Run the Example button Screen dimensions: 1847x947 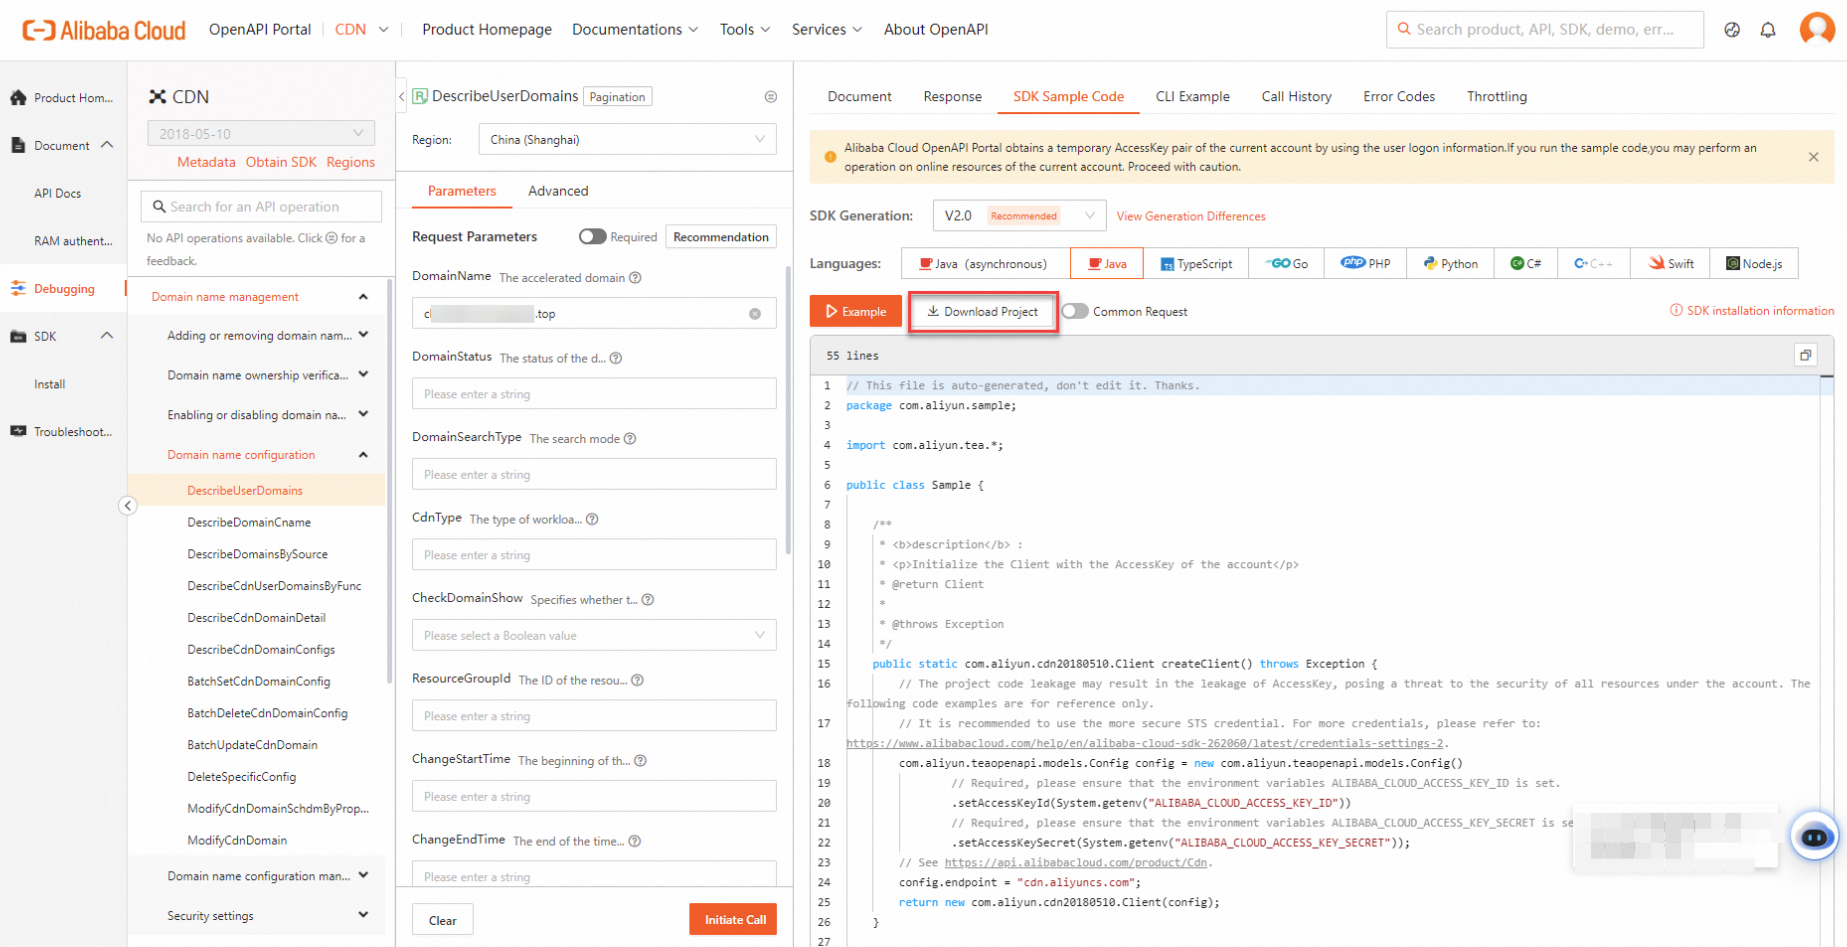pyautogui.click(x=855, y=312)
